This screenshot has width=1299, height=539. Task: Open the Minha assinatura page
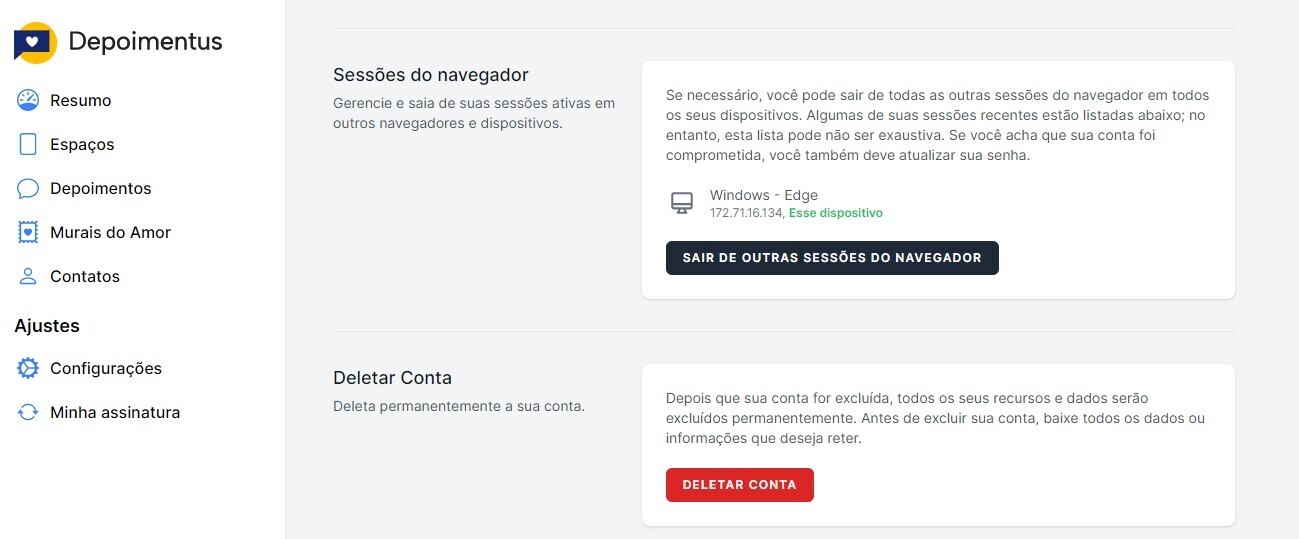tap(115, 412)
